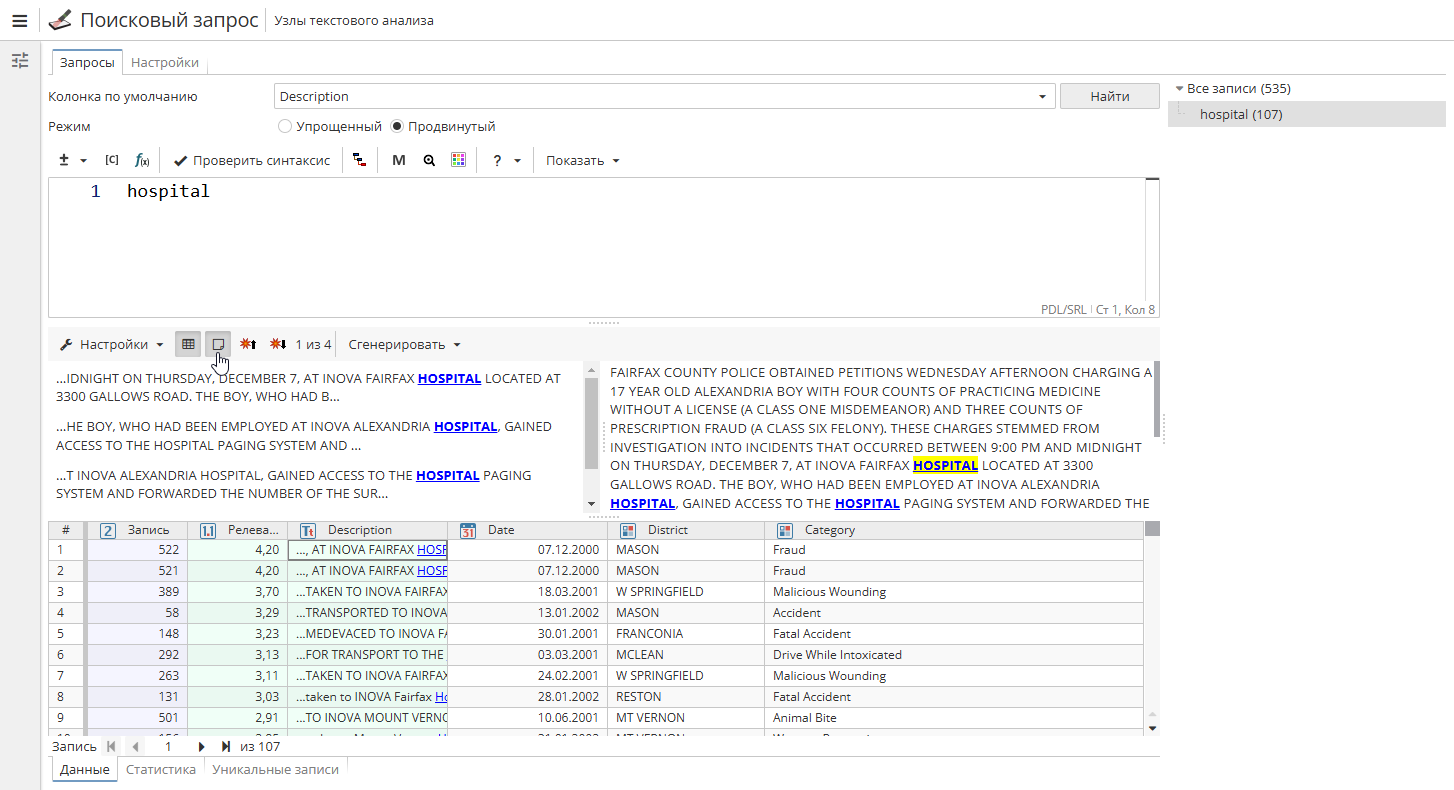Screen dimensions: 1454x790
Task: Click the Запись column header
Action: [137, 530]
